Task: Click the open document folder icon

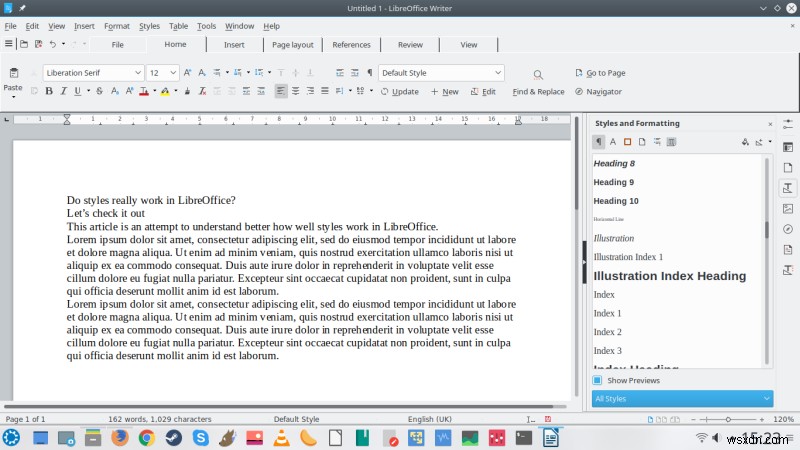Action: tap(24, 44)
